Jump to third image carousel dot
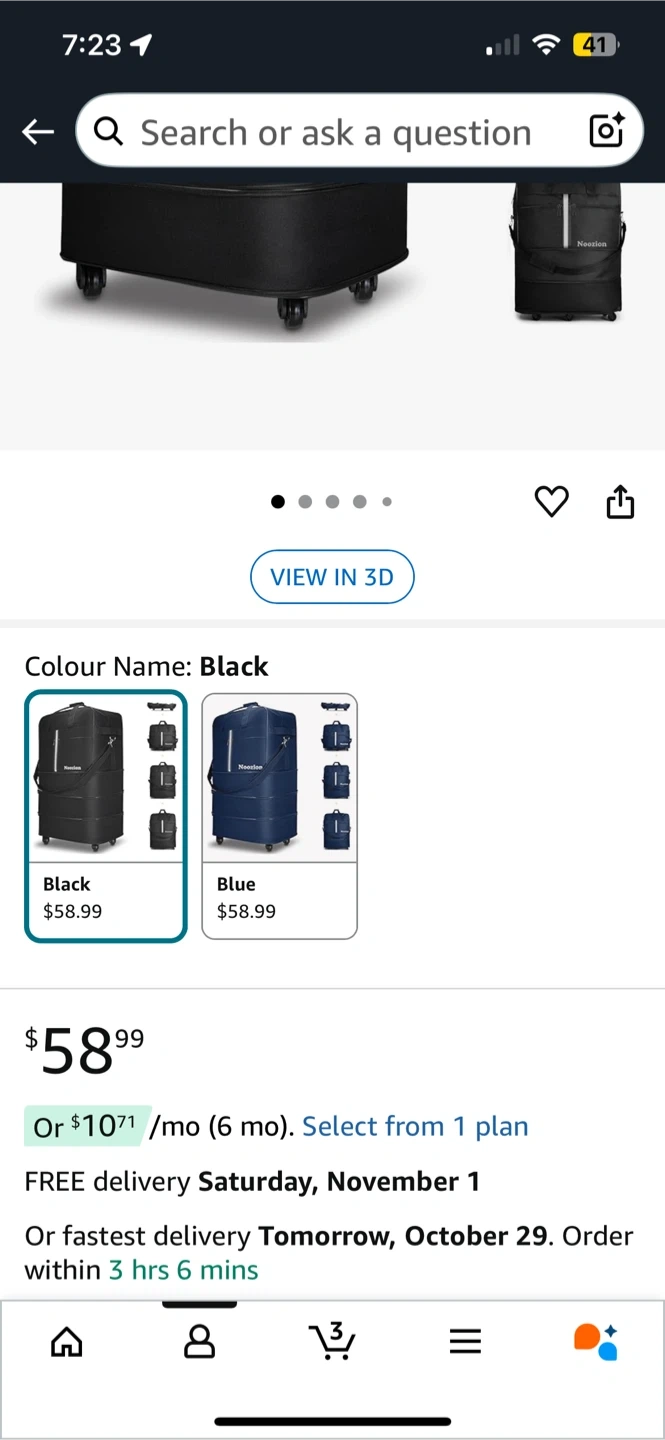 332,502
